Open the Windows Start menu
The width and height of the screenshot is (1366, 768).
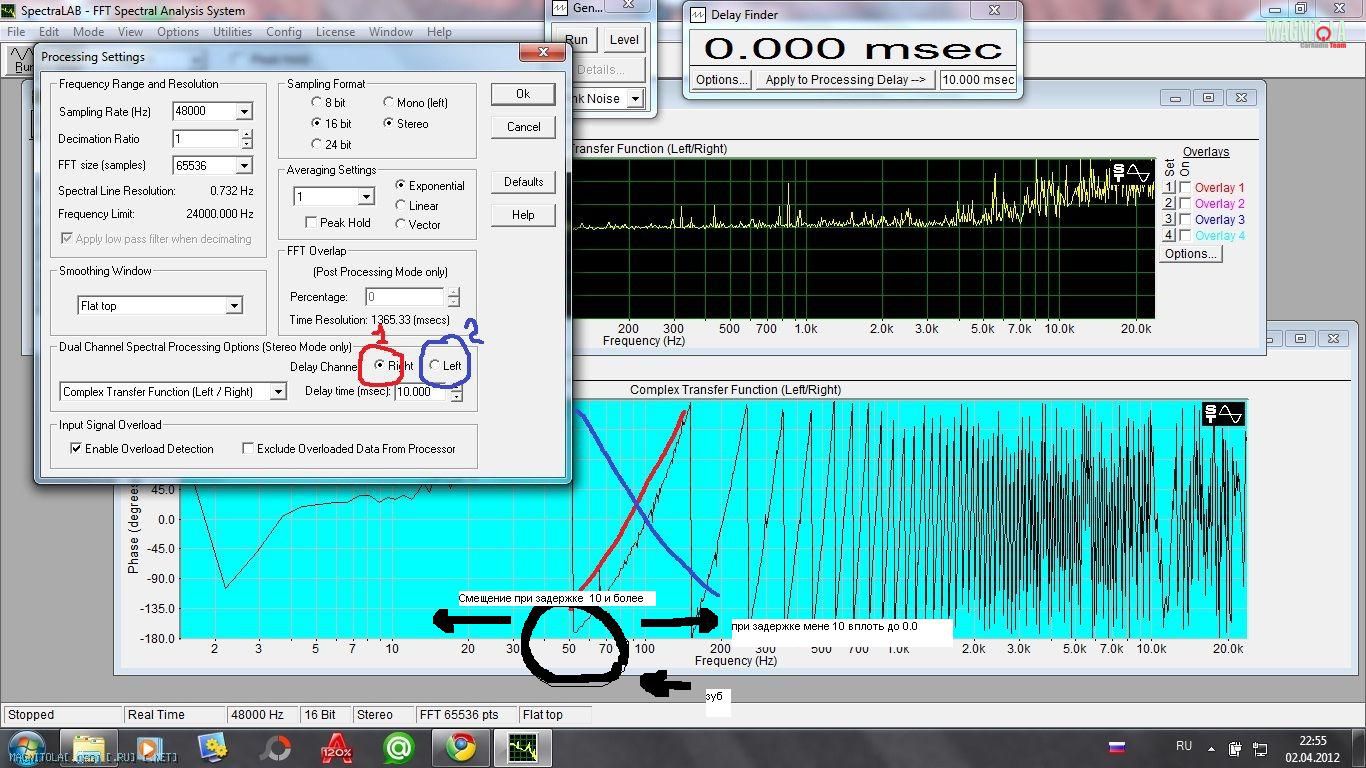click(24, 748)
